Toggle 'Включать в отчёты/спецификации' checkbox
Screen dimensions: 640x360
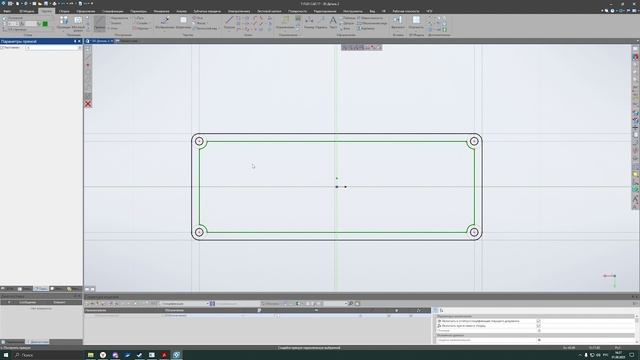(538, 321)
